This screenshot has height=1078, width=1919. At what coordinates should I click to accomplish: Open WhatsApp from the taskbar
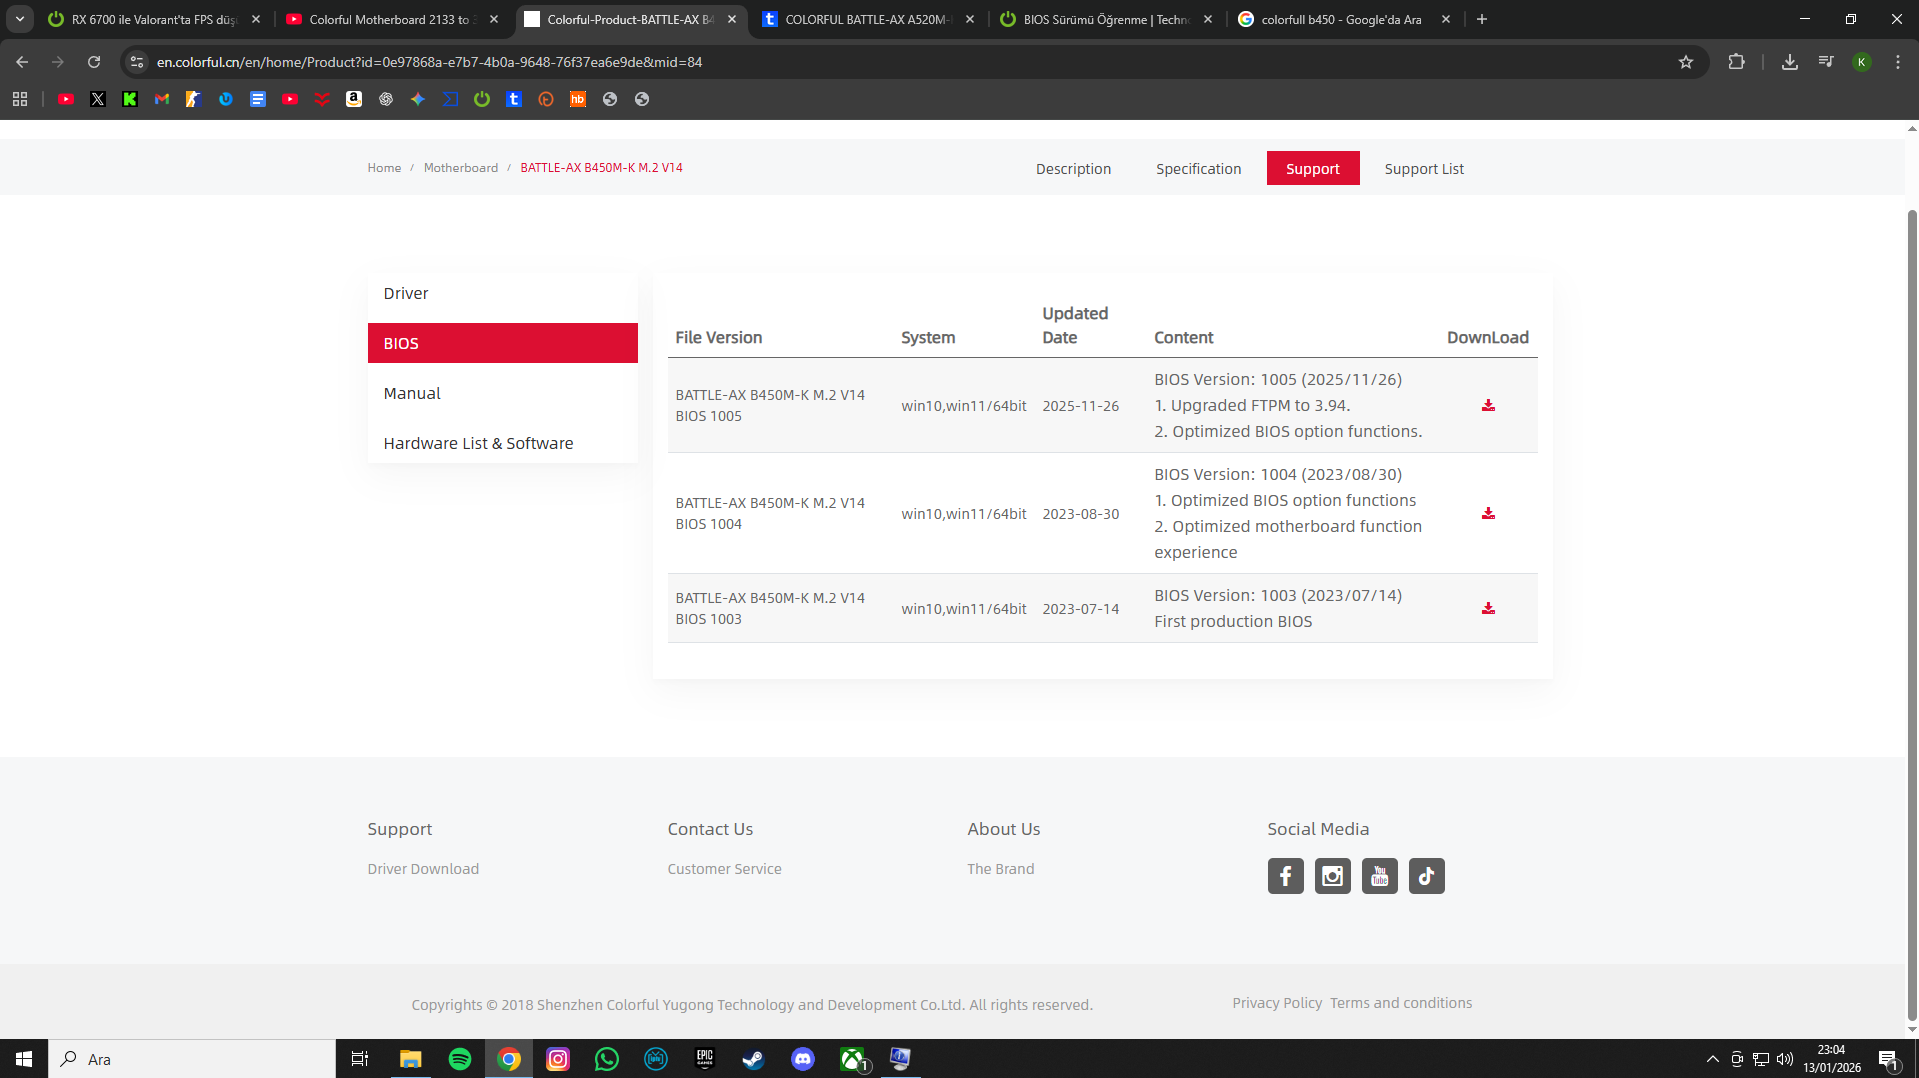(x=607, y=1059)
